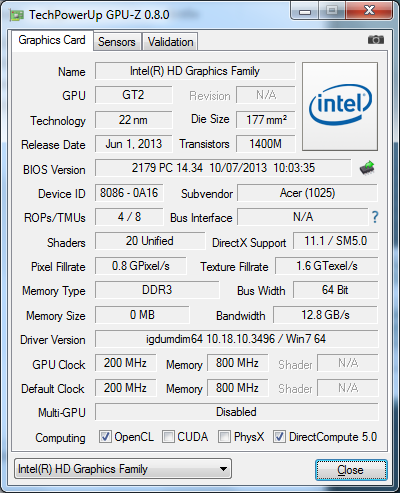Click the Bus Interface question mark
Screen dimensions: 400x493
click(375, 217)
